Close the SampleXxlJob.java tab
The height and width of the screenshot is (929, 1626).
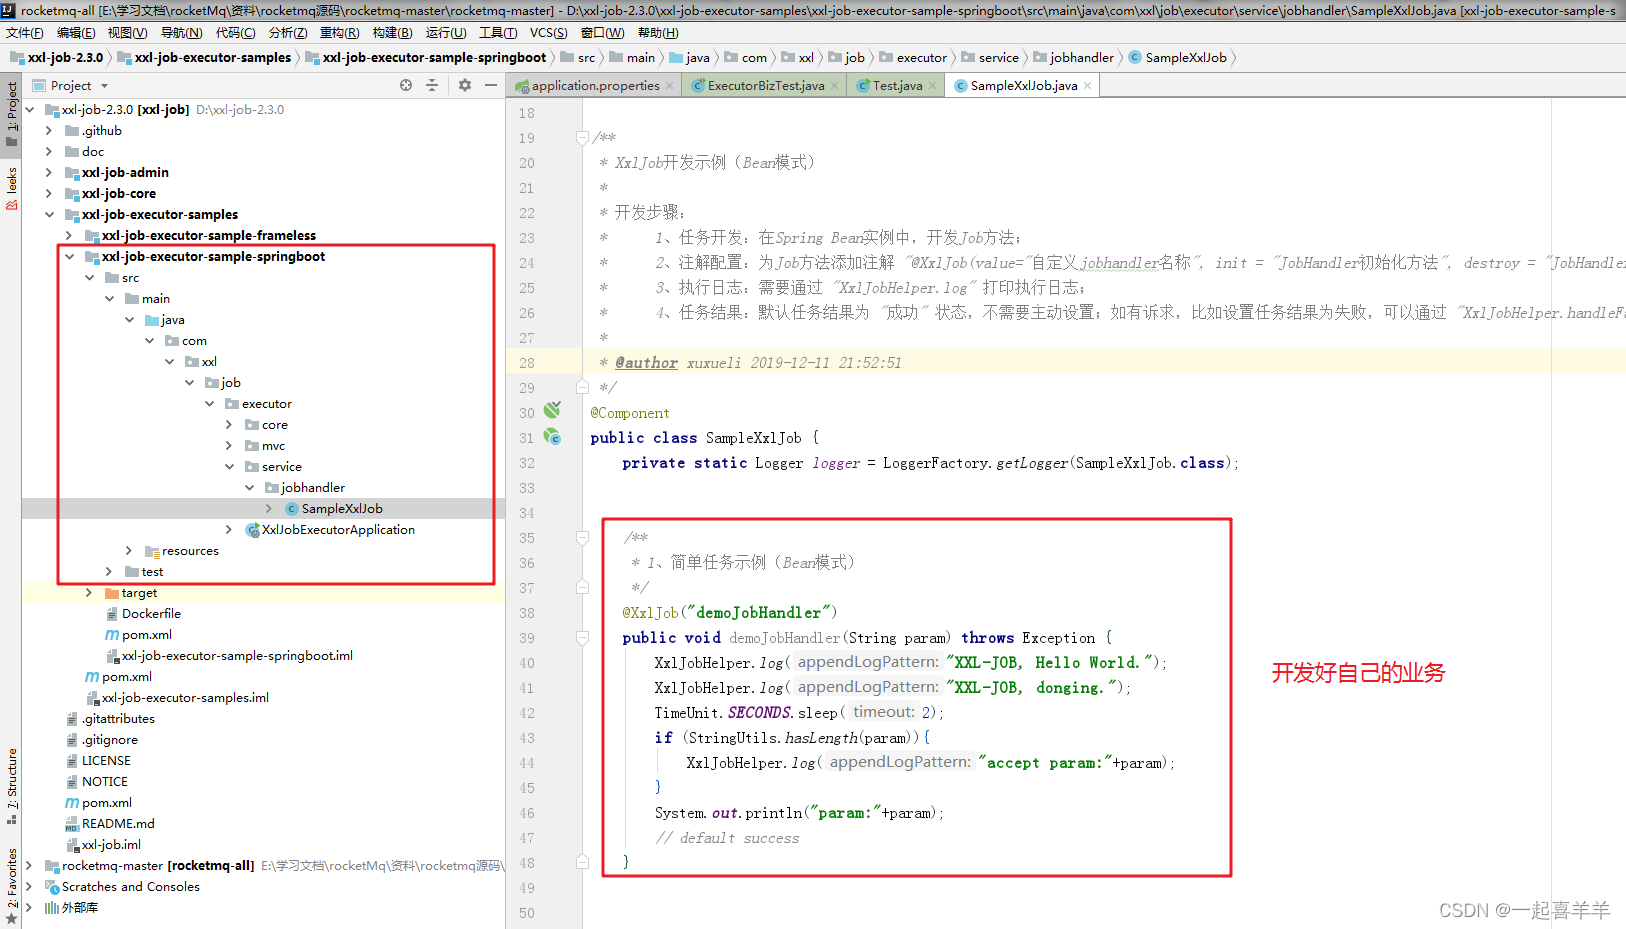[1087, 85]
